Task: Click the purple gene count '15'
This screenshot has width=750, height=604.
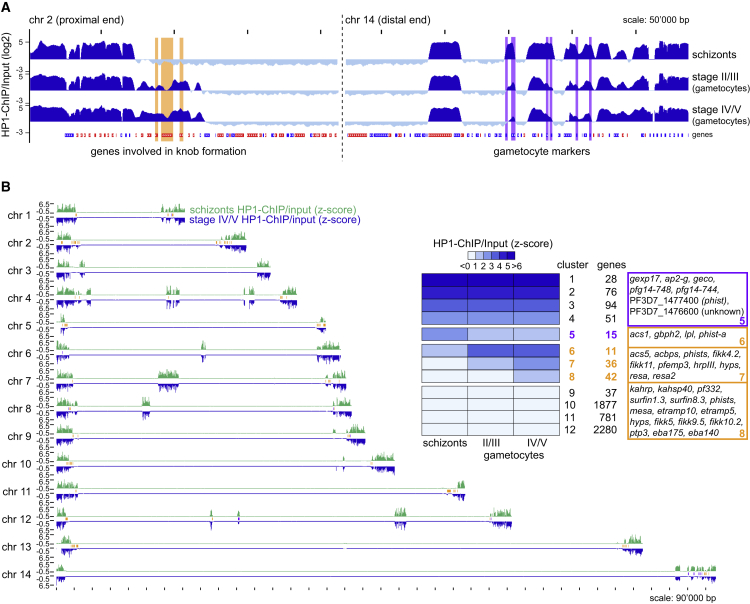Action: tap(611, 335)
